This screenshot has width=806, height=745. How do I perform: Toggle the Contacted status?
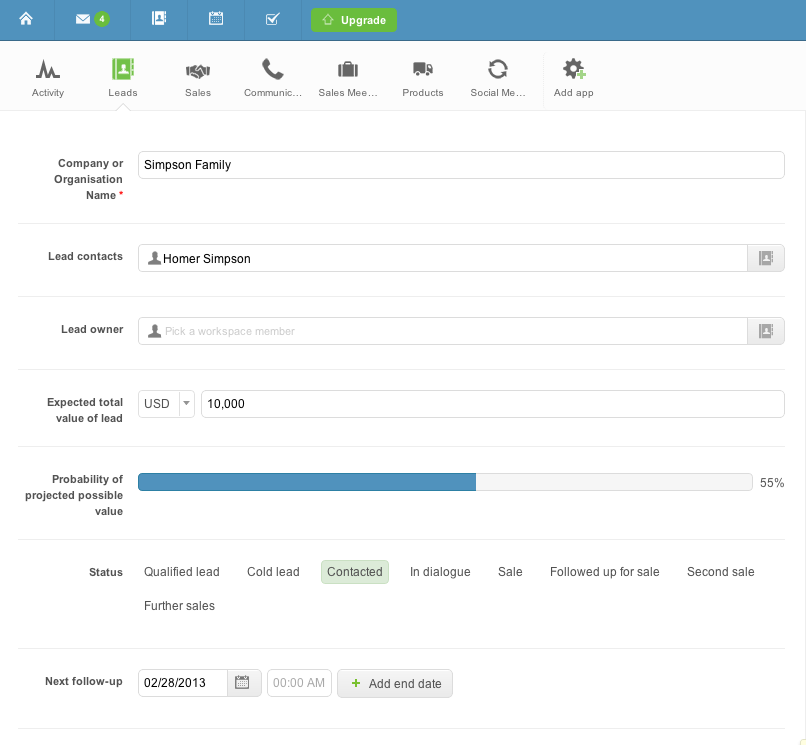pos(355,572)
